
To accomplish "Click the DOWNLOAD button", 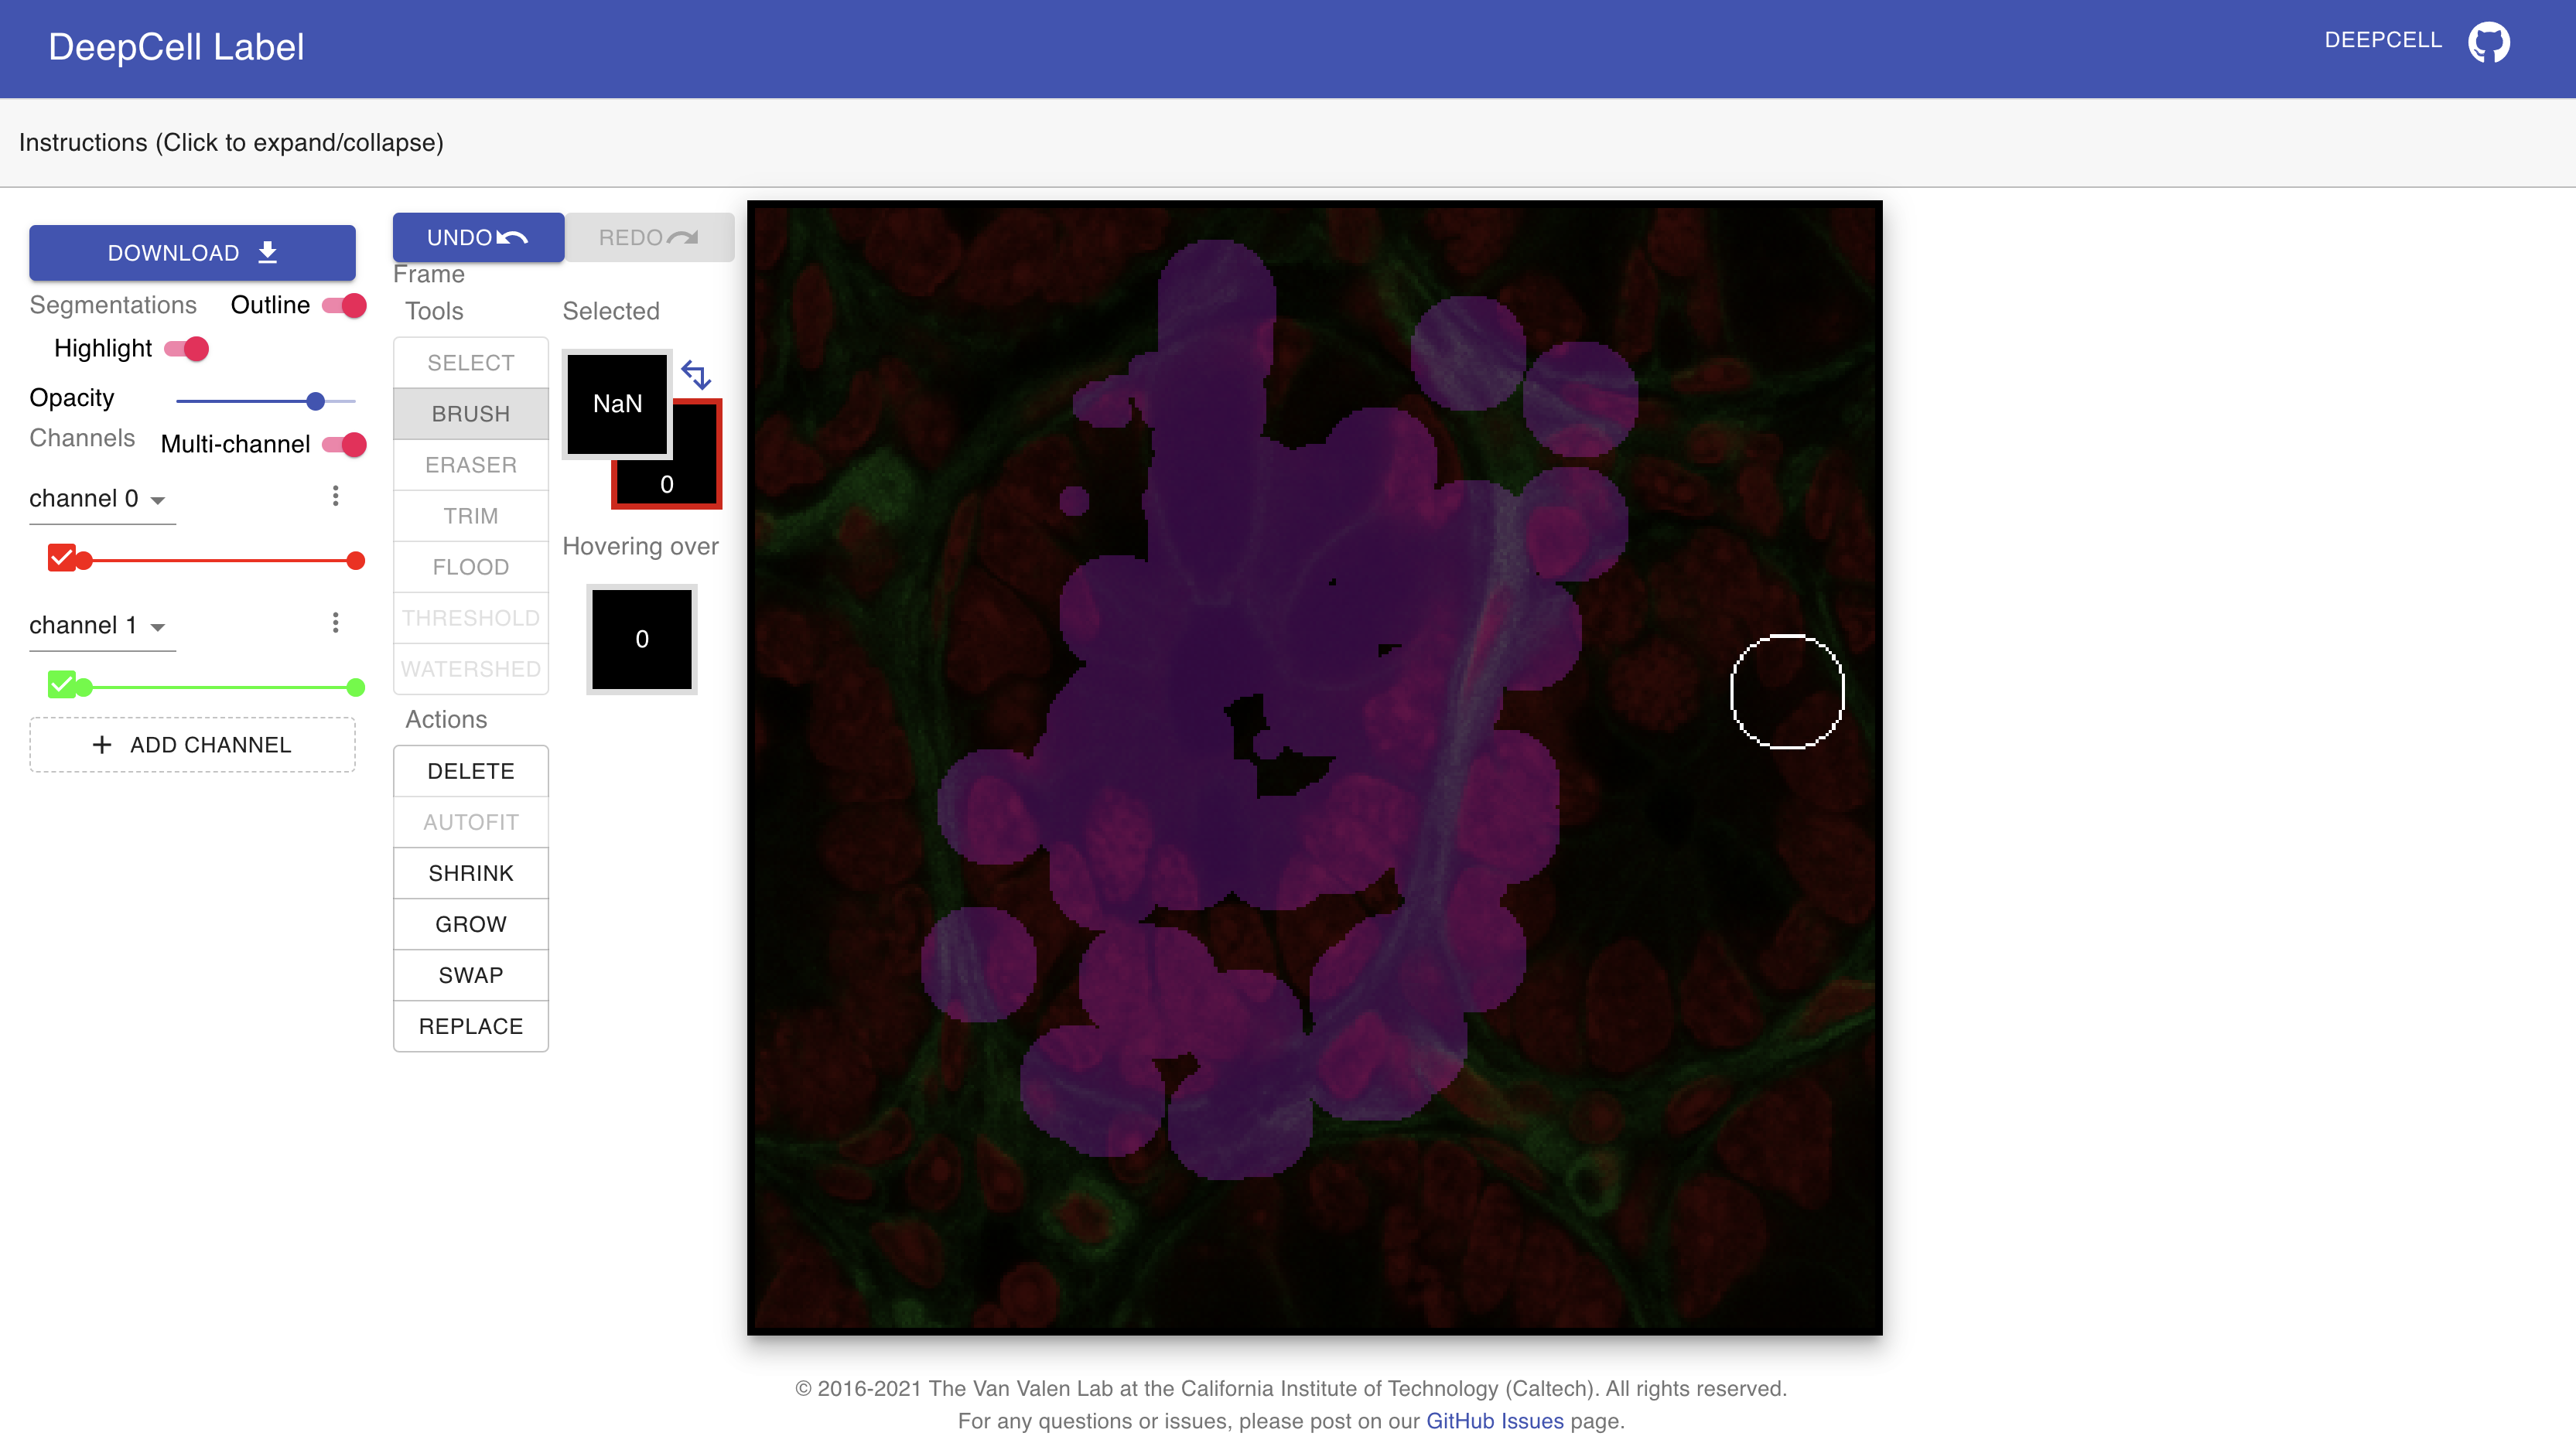I will point(192,252).
